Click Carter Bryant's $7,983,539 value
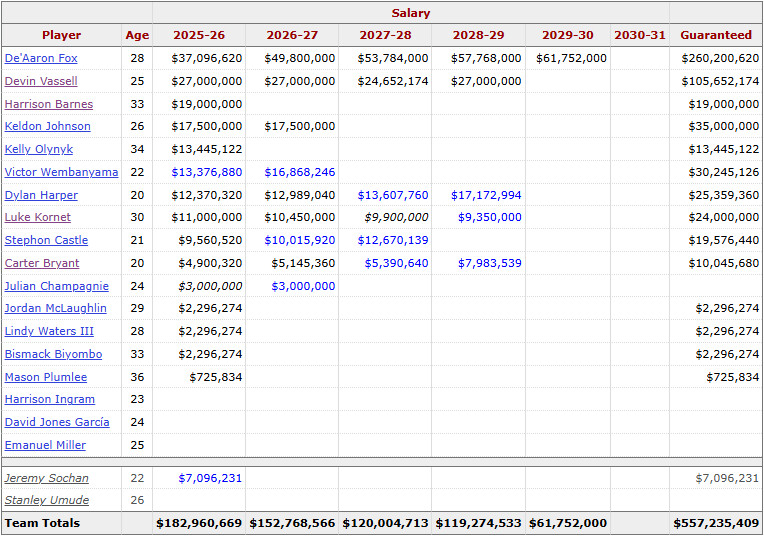 tap(490, 263)
